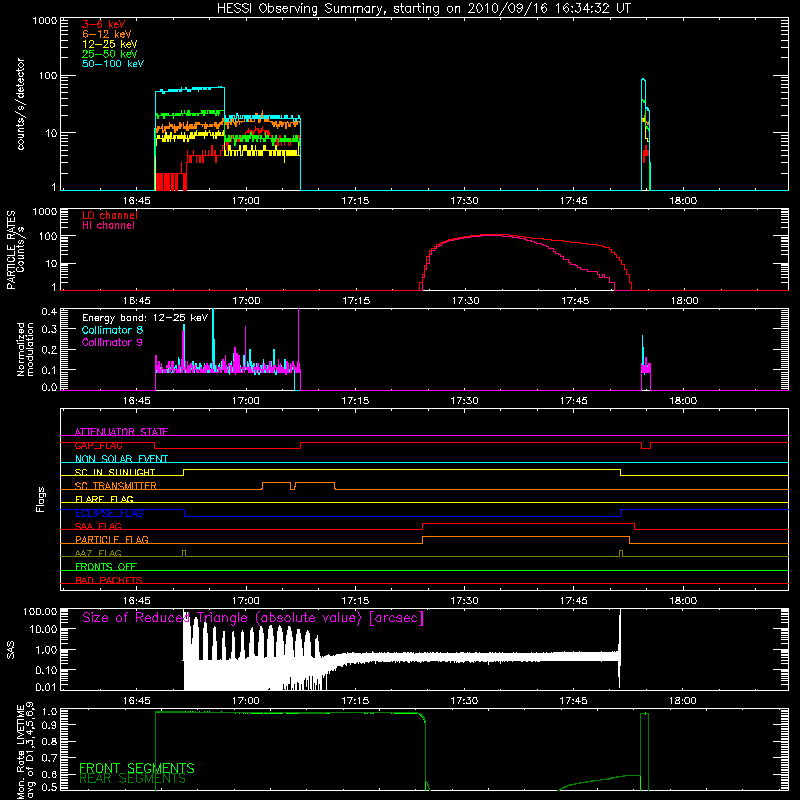Click the 17:30 tick under the count rates panel

(x=464, y=201)
